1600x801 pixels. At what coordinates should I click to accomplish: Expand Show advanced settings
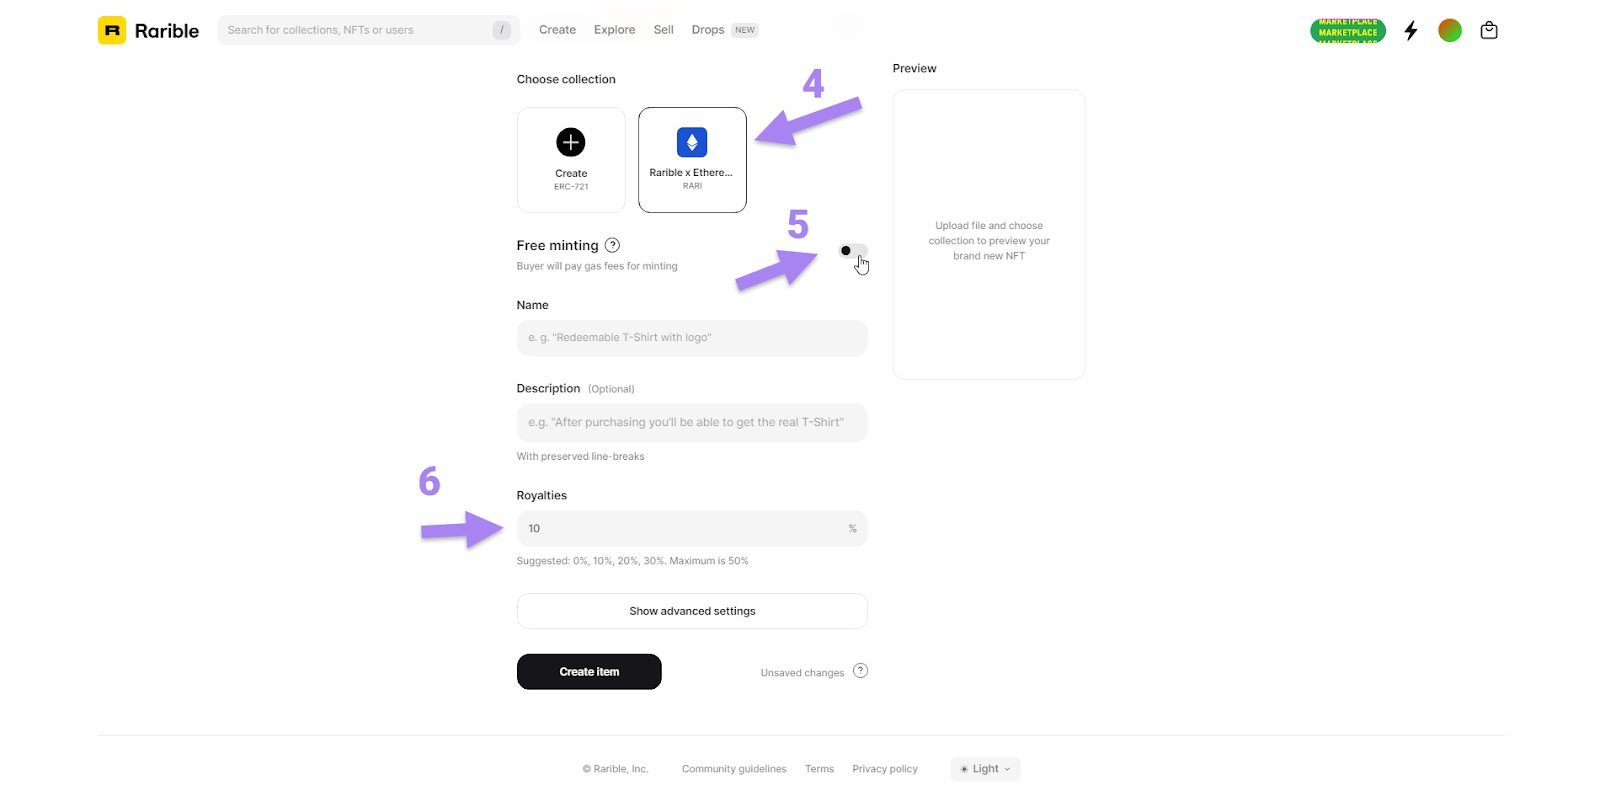coord(692,611)
